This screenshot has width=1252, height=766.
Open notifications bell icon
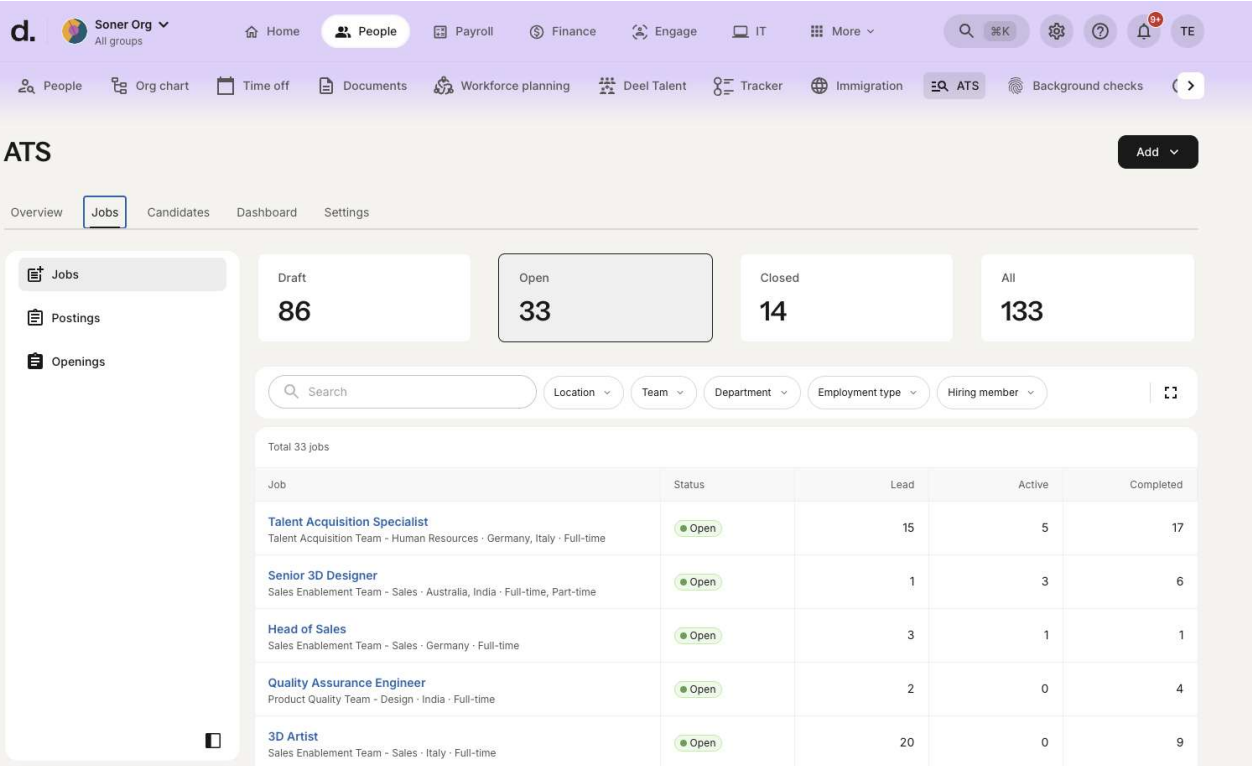tap(1144, 31)
